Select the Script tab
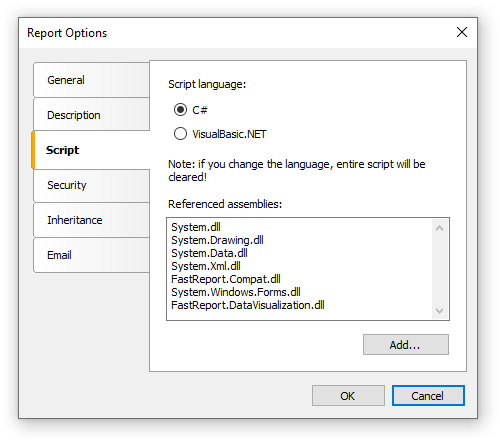The height and width of the screenshot is (442, 500). (x=91, y=150)
